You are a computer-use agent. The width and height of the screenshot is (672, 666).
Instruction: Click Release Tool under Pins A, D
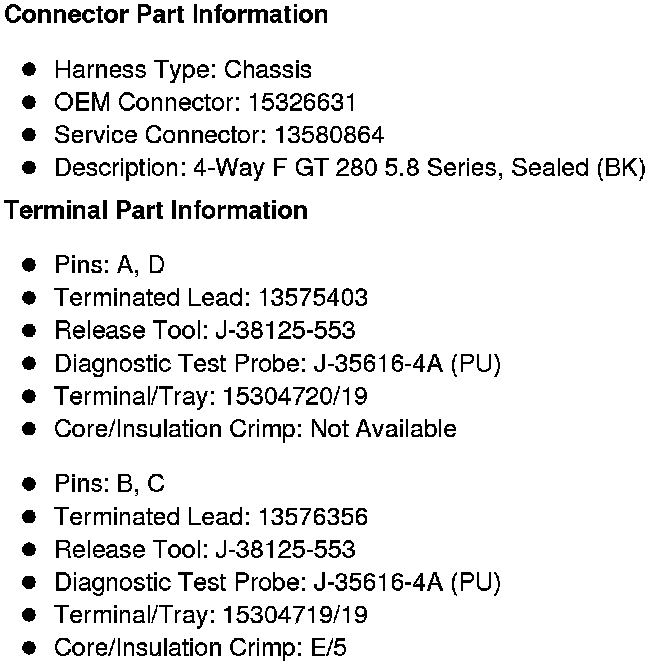coord(205,331)
